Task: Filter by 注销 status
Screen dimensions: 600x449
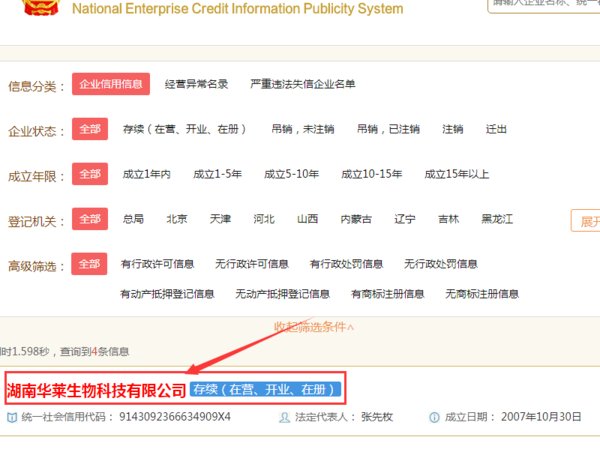Action: point(453,129)
